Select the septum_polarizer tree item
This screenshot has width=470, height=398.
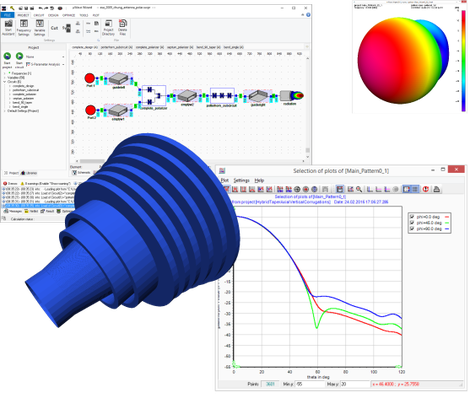coord(23,98)
